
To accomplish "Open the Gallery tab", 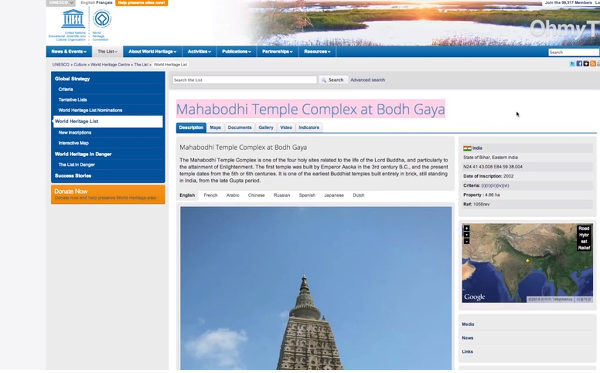I will (266, 127).
